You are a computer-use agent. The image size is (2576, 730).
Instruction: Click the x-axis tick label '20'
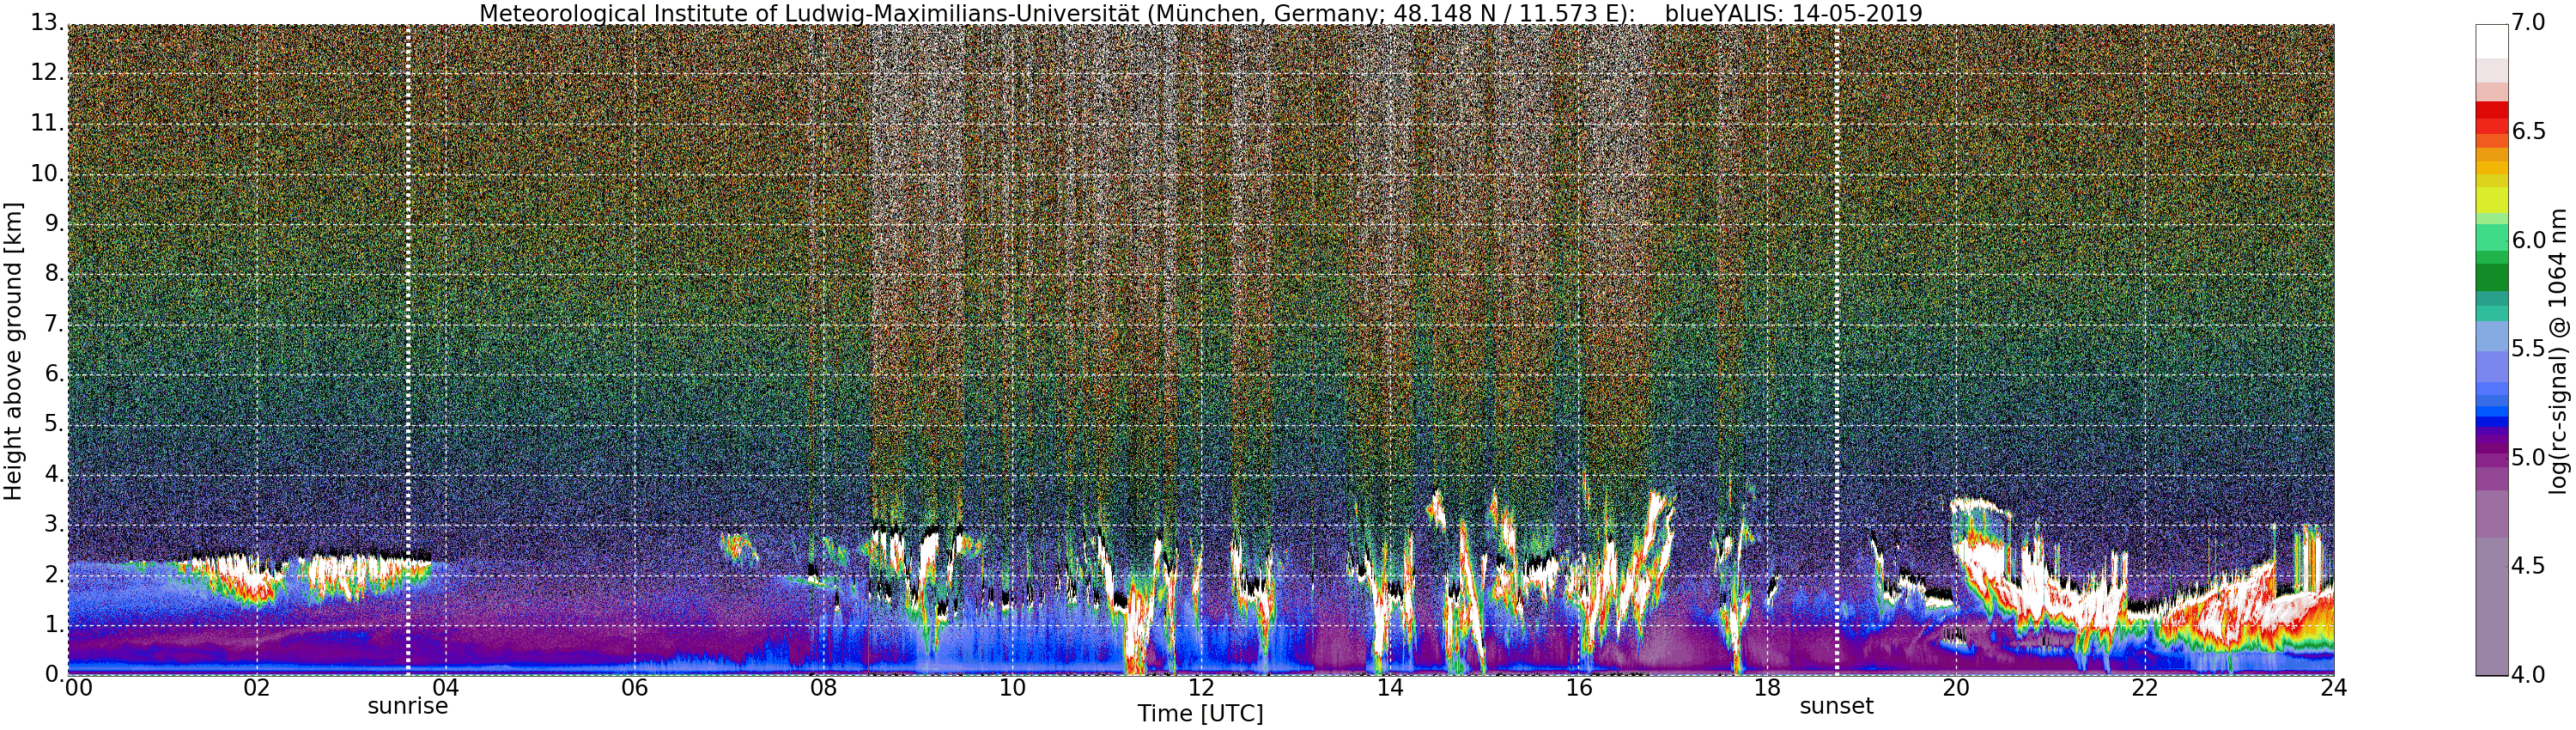pos(1956,688)
